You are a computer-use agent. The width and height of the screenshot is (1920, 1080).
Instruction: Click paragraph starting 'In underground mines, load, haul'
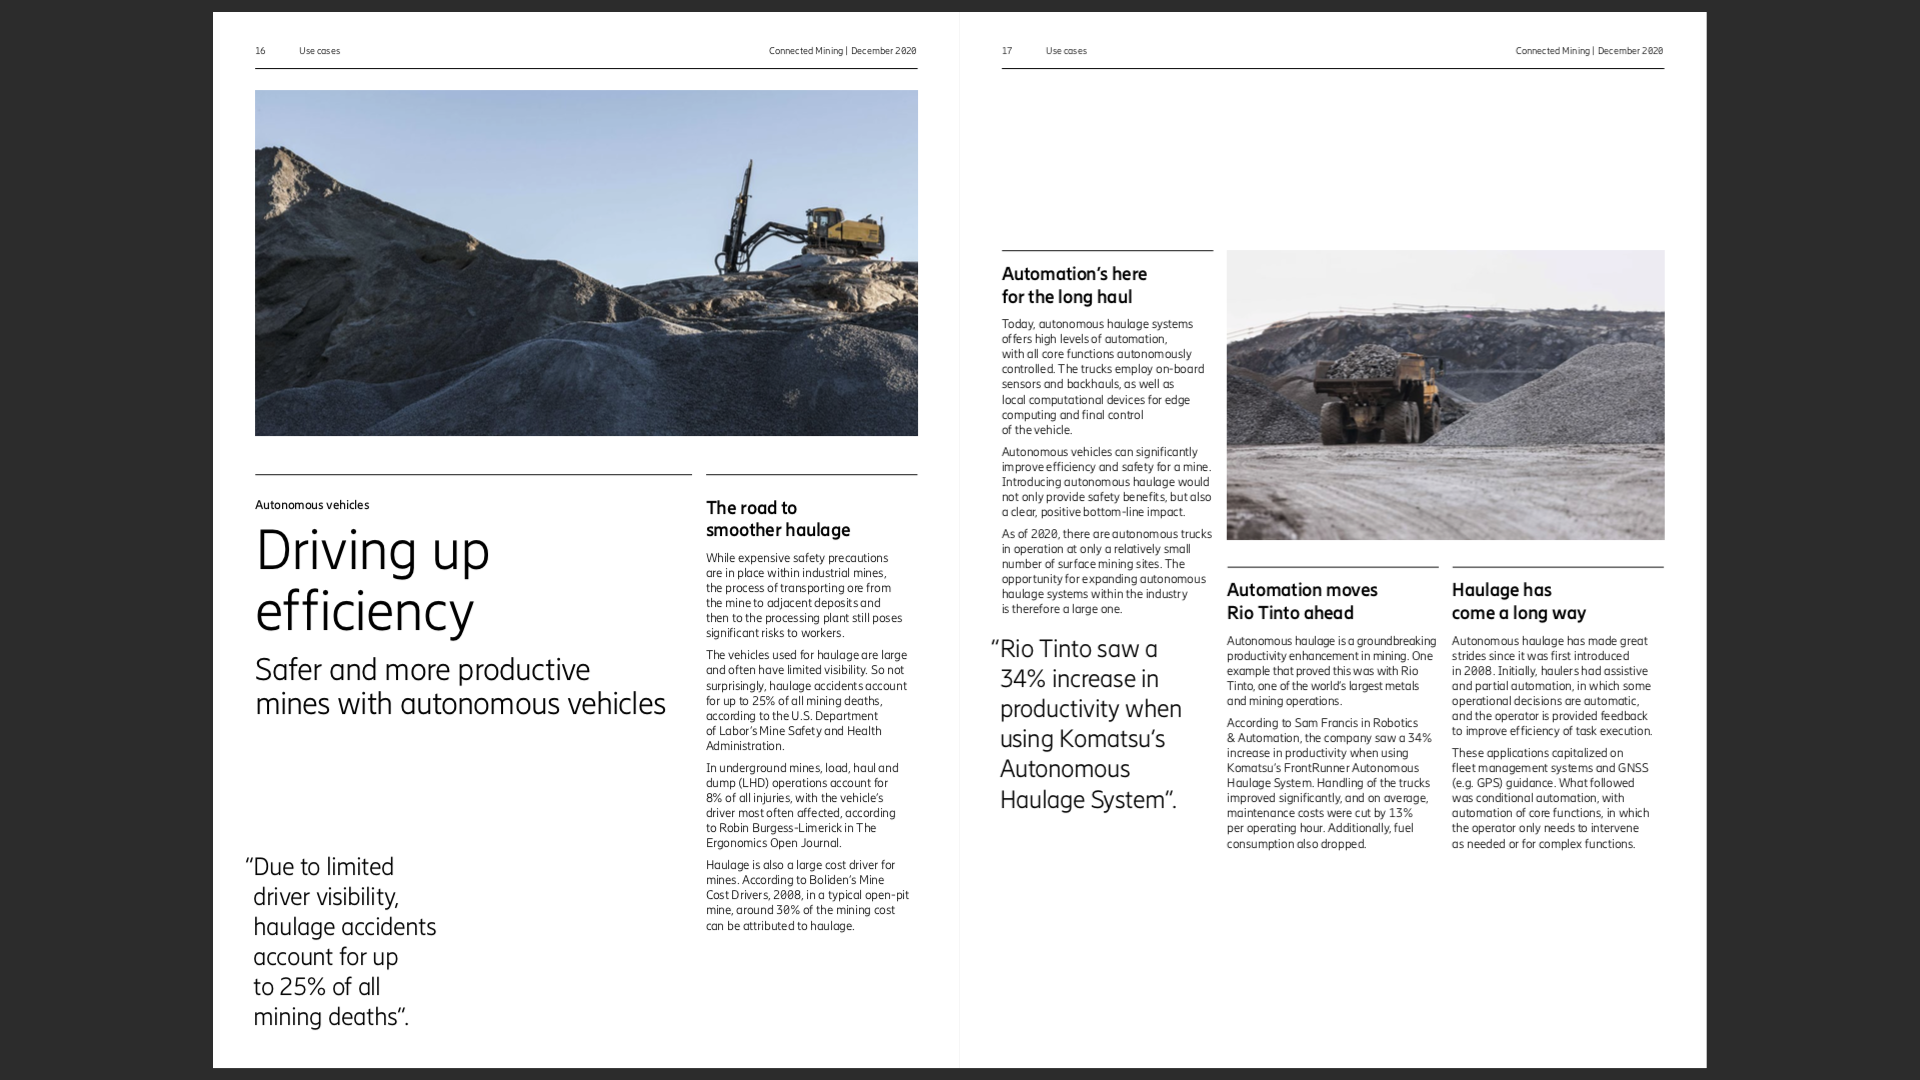(802, 805)
